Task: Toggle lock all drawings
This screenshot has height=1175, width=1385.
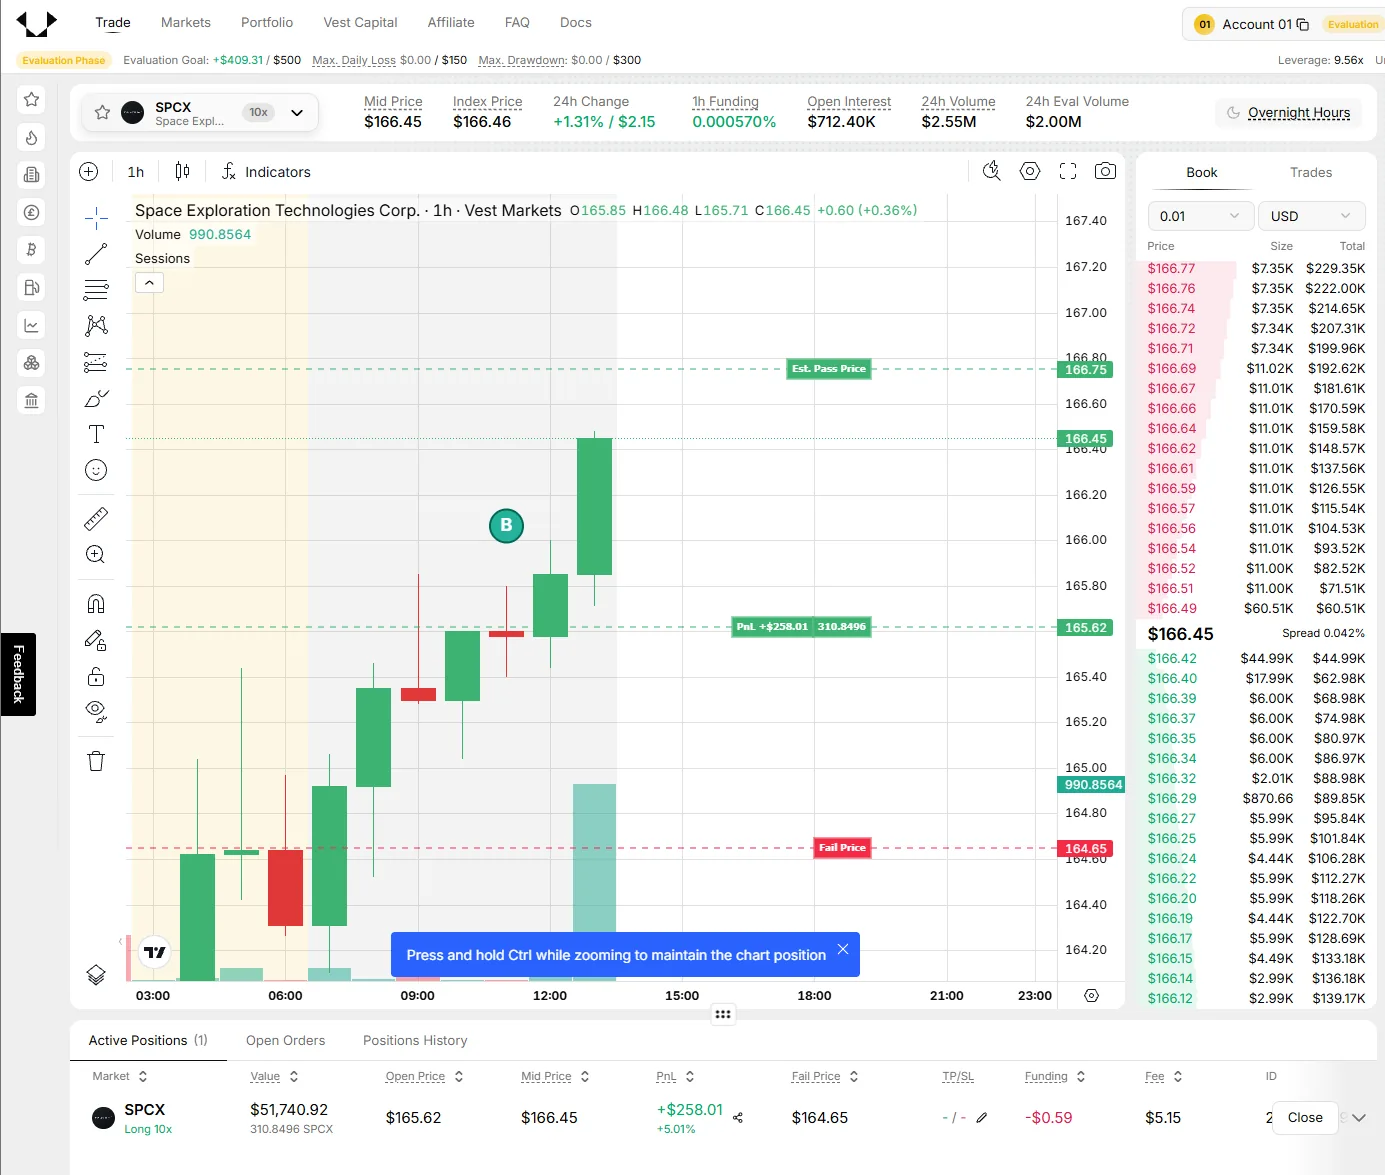Action: pyautogui.click(x=96, y=676)
